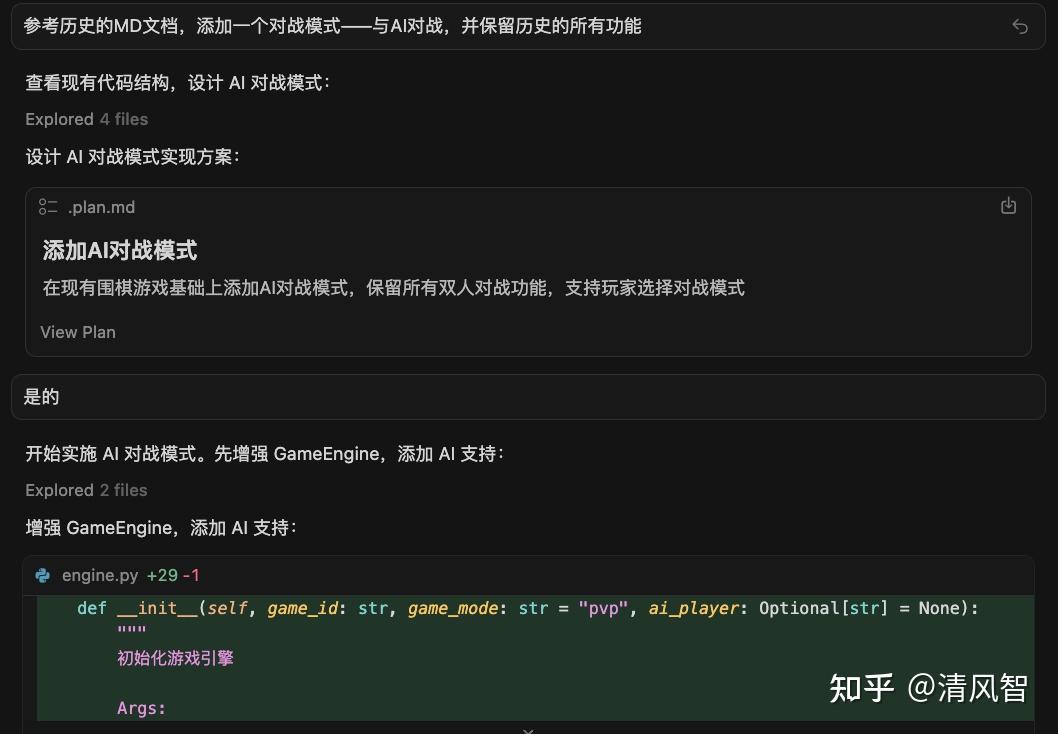This screenshot has height=734, width=1058.
Task: Click the revert arrow on the first user prompt
Action: click(1019, 27)
